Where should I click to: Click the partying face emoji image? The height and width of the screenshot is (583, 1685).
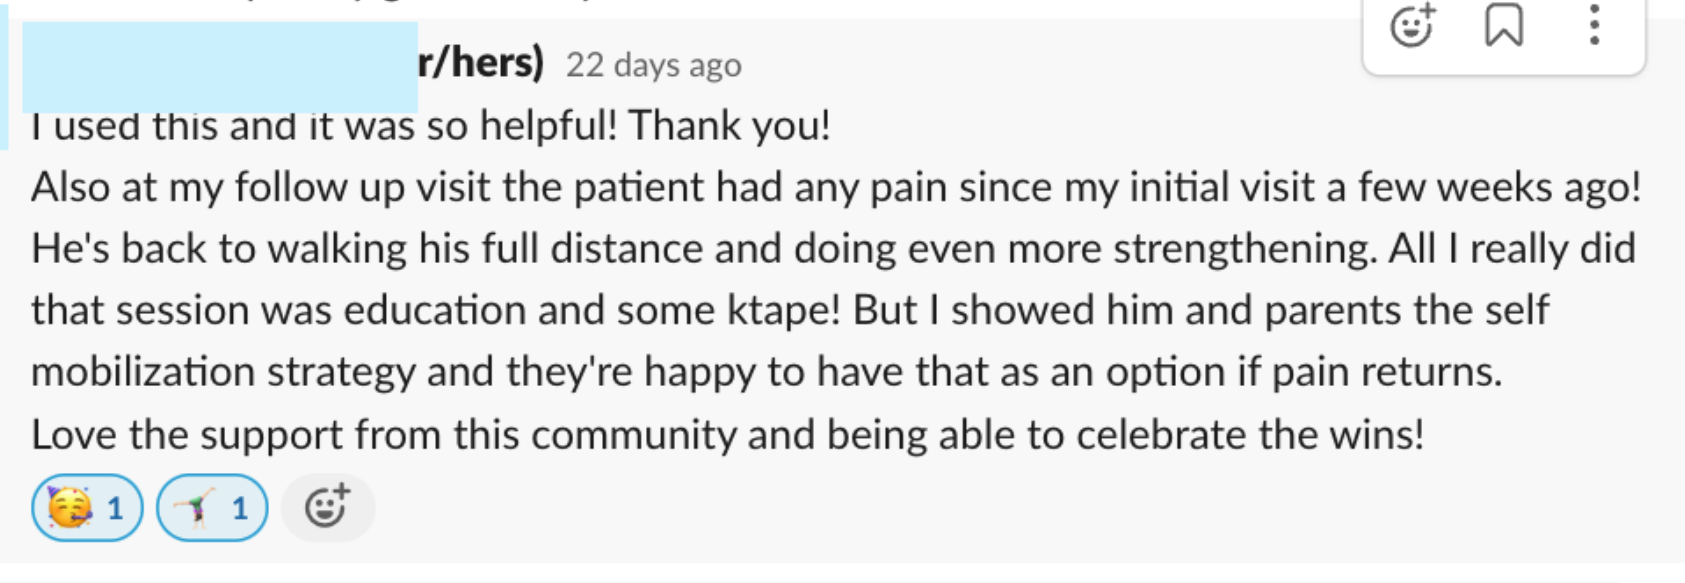click(70, 508)
